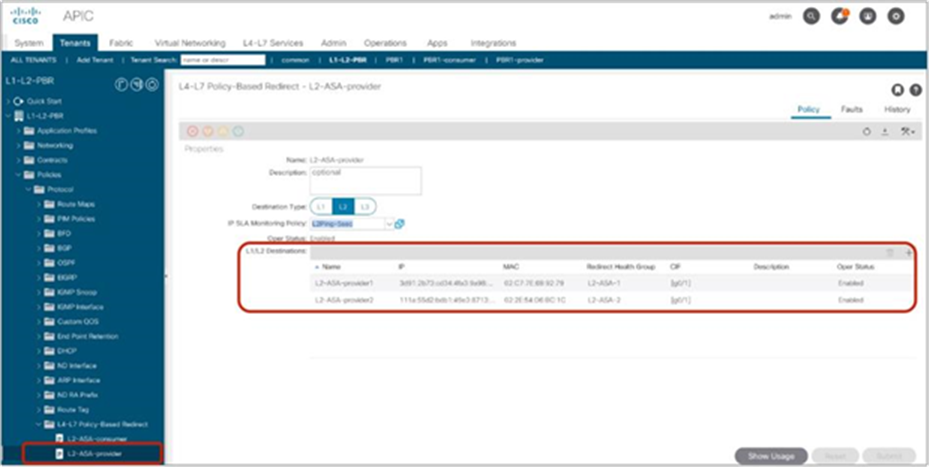Click the Show Usage button
The height and width of the screenshot is (467, 929).
pyautogui.click(x=771, y=456)
